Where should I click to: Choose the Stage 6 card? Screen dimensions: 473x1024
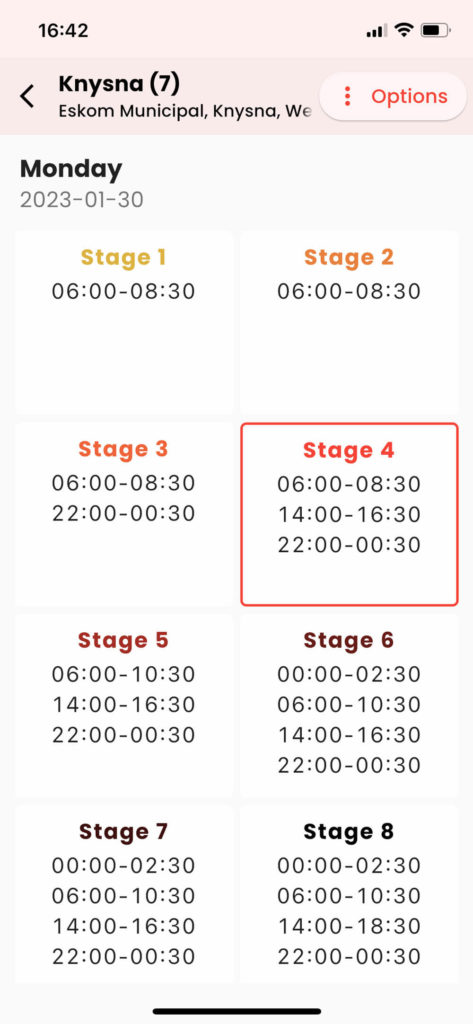[x=349, y=705]
